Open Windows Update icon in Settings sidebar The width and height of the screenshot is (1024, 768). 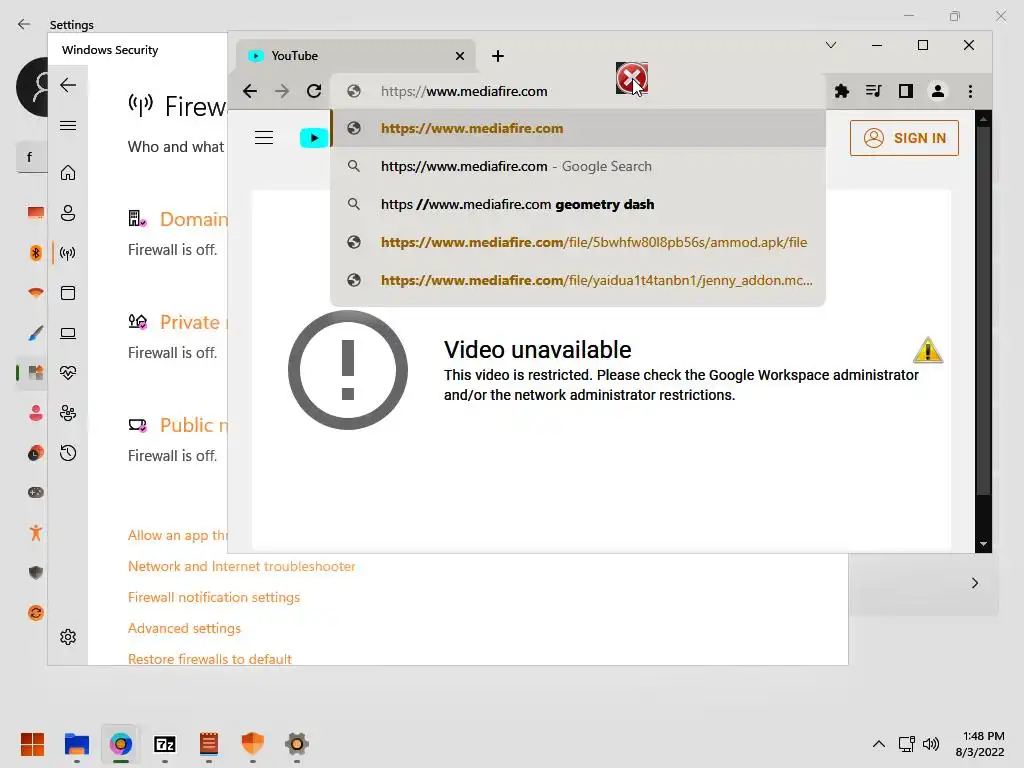click(x=36, y=613)
